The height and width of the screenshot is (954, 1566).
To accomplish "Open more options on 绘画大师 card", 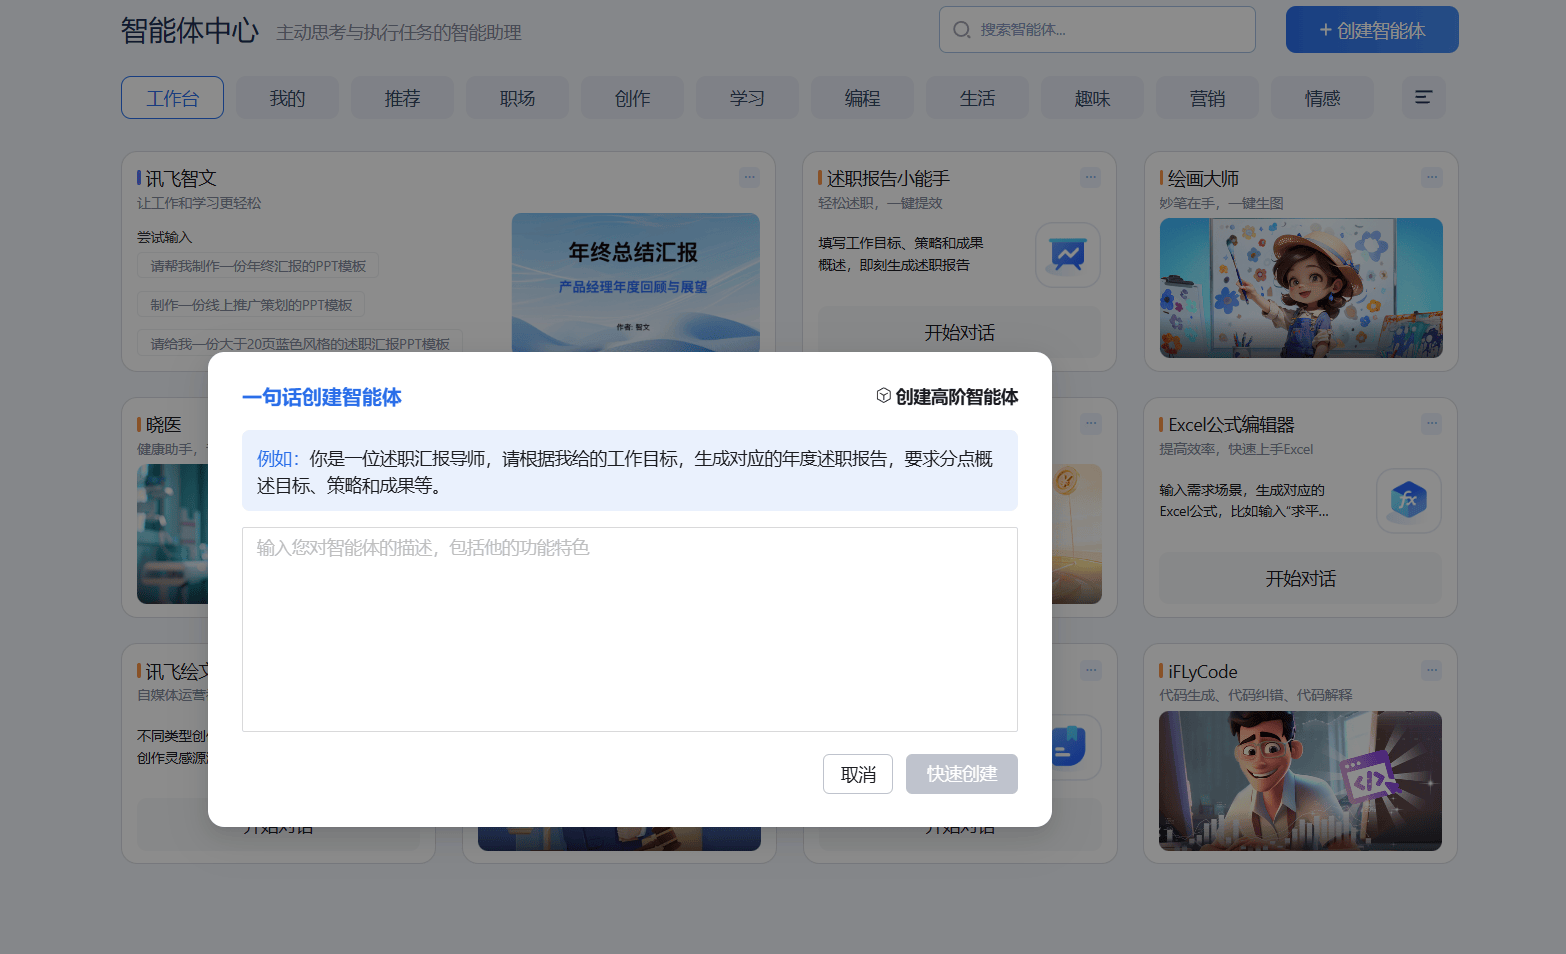I will click(1432, 177).
